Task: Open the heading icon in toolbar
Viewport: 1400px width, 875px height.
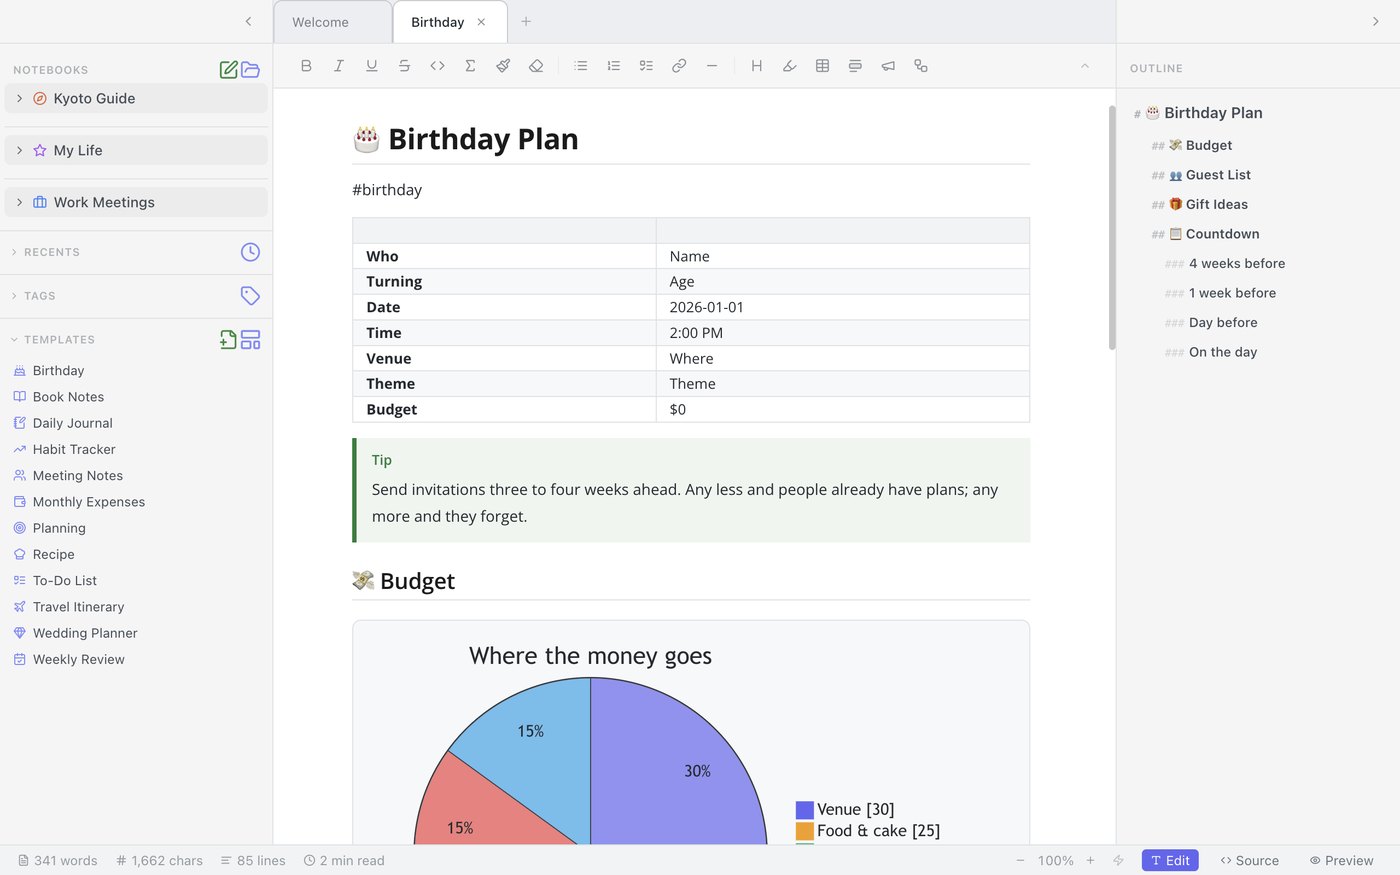Action: tap(757, 66)
